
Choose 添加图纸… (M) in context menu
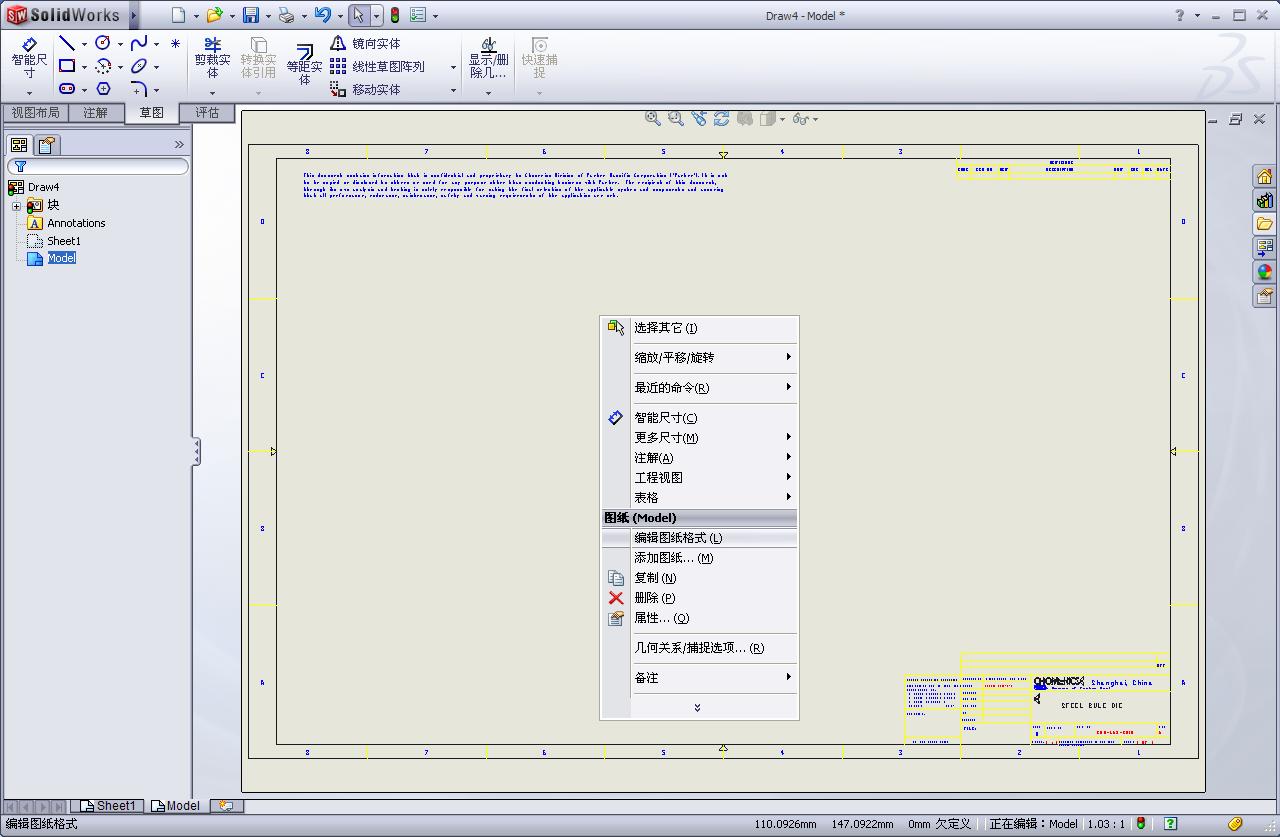[x=699, y=557]
